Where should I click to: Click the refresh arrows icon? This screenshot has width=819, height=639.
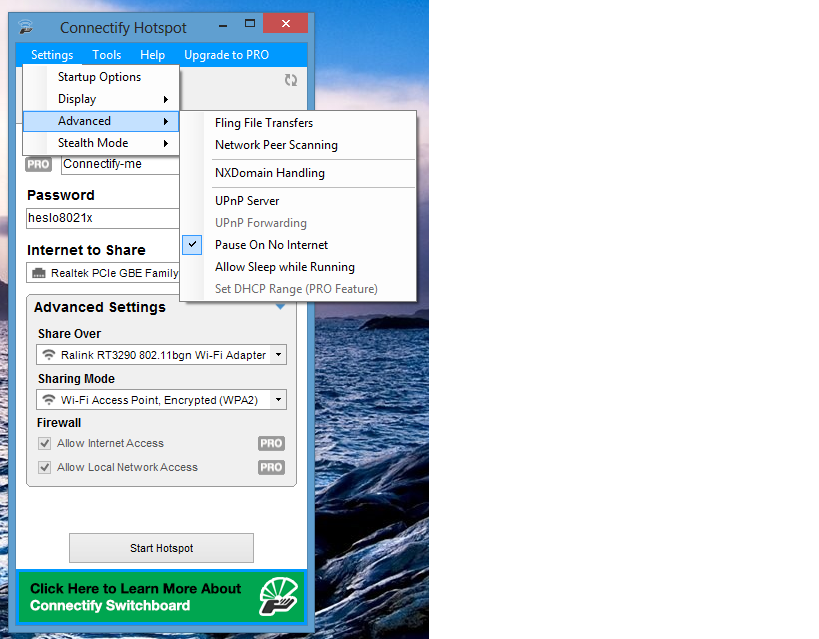pos(291,80)
